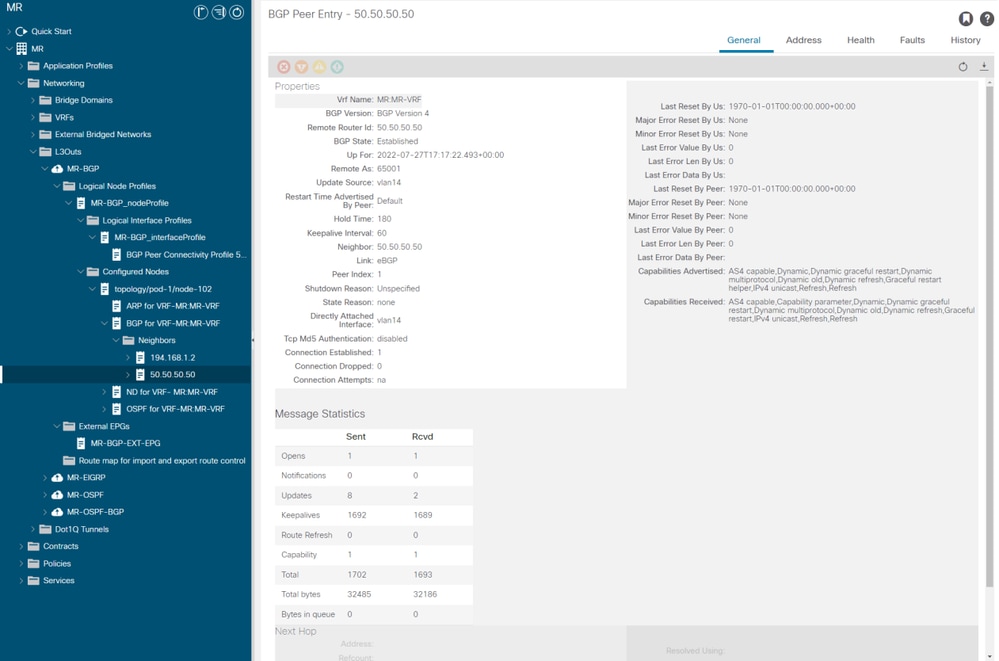The image size is (999, 661).
Task: Click the left sidebar collapse handle
Action: [253, 340]
